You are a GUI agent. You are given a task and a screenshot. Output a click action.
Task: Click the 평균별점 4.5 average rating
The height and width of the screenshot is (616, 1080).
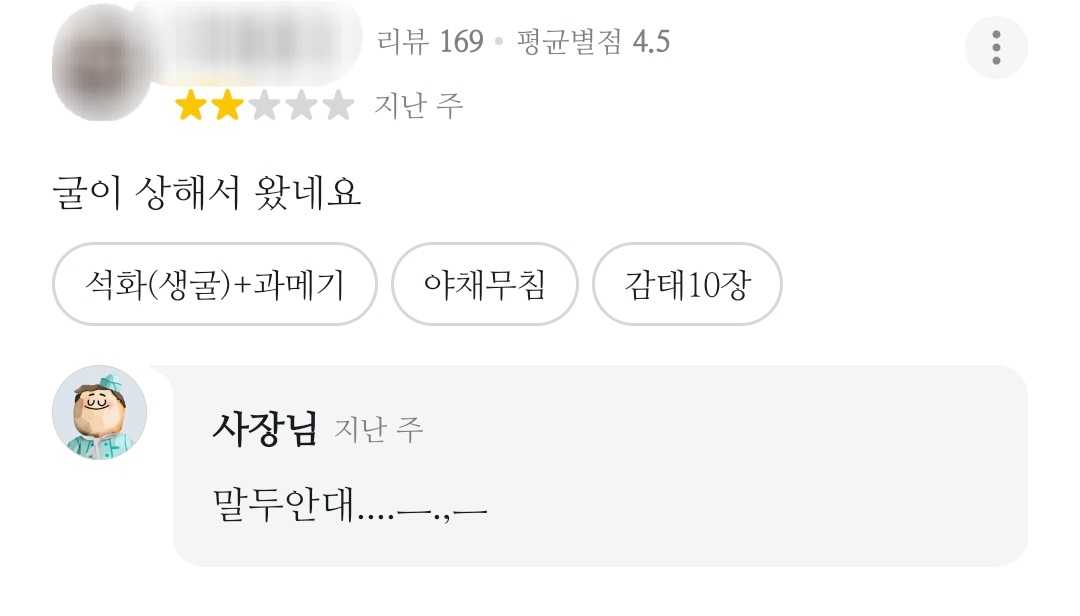pos(593,42)
